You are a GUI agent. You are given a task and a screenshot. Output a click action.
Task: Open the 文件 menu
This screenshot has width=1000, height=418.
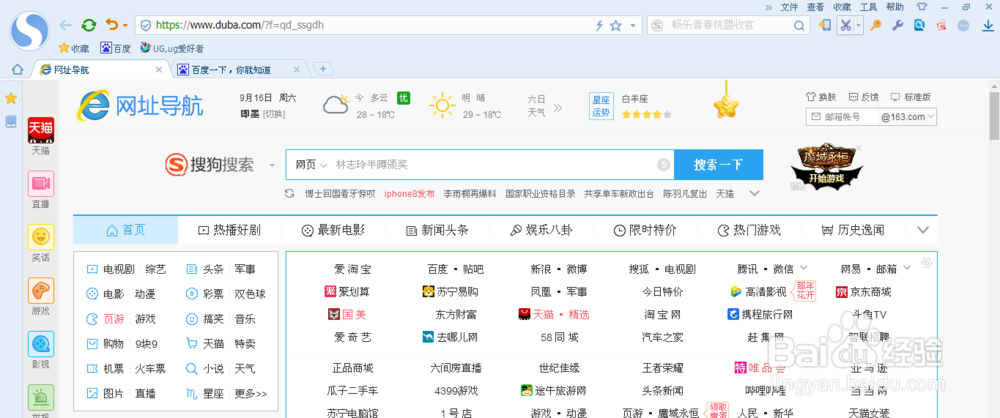[x=789, y=7]
